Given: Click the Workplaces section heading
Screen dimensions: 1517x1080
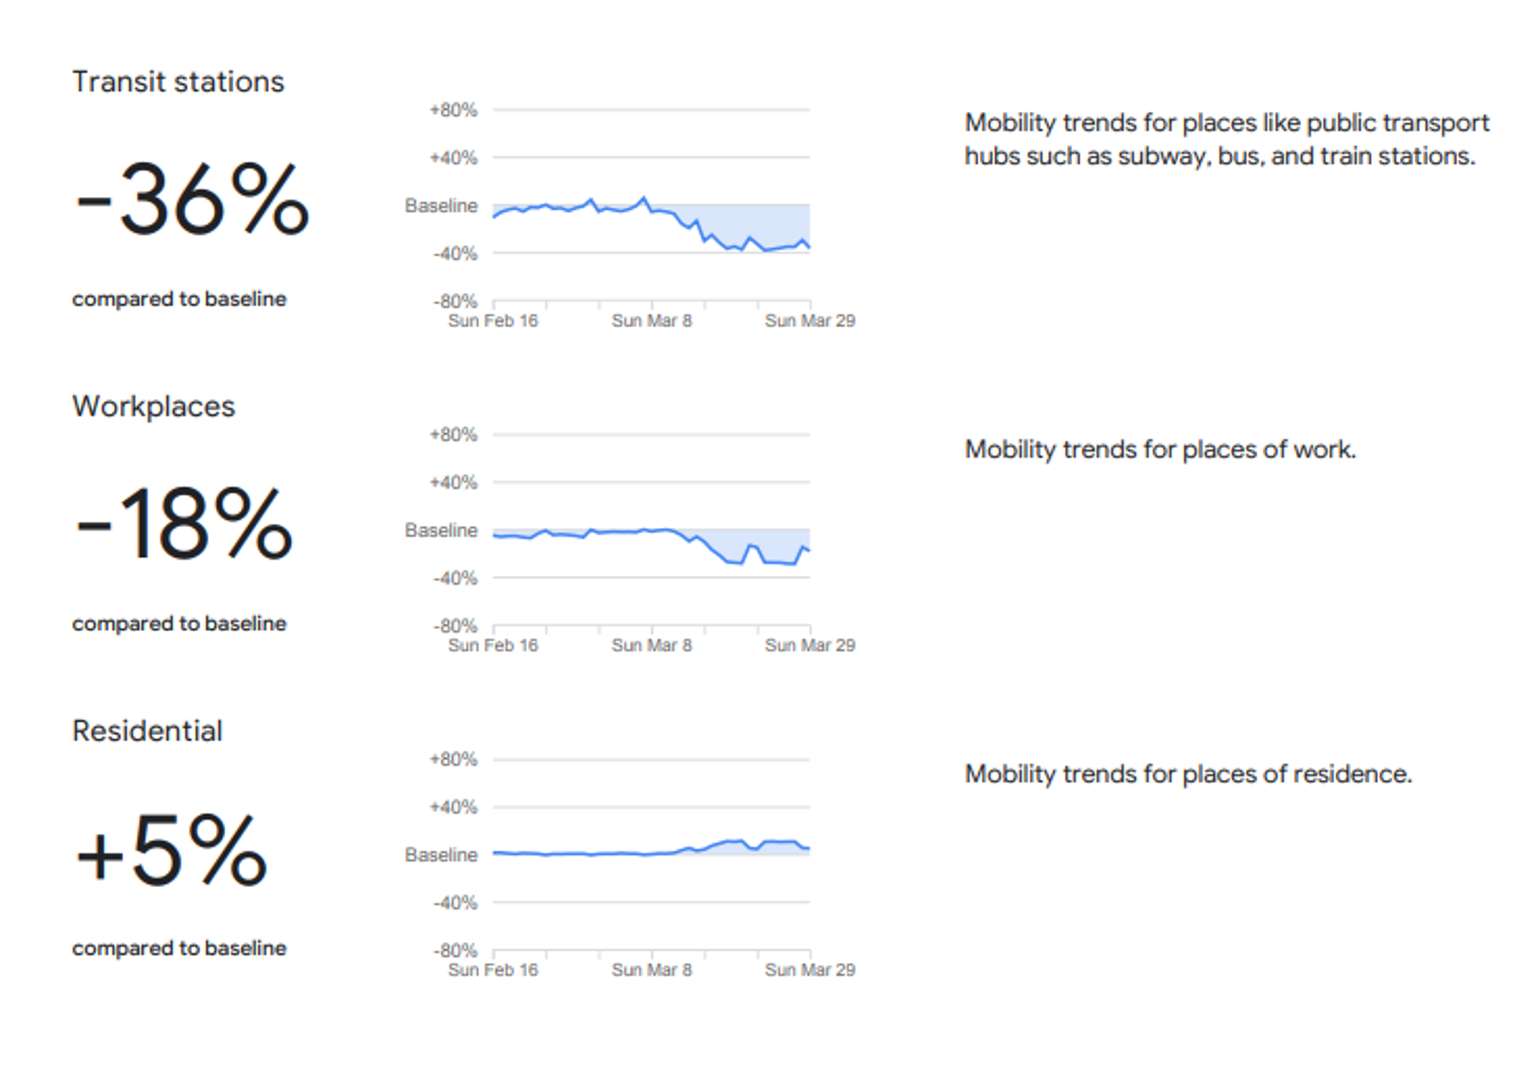Looking at the screenshot, I should [x=154, y=407].
